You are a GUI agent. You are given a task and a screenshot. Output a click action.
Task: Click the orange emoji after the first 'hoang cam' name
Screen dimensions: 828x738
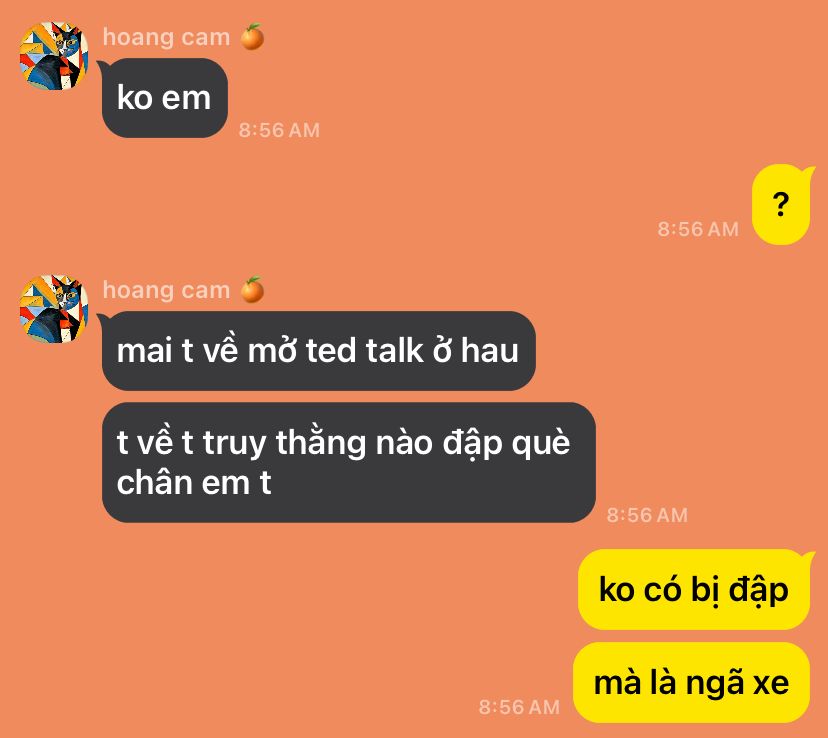252,37
